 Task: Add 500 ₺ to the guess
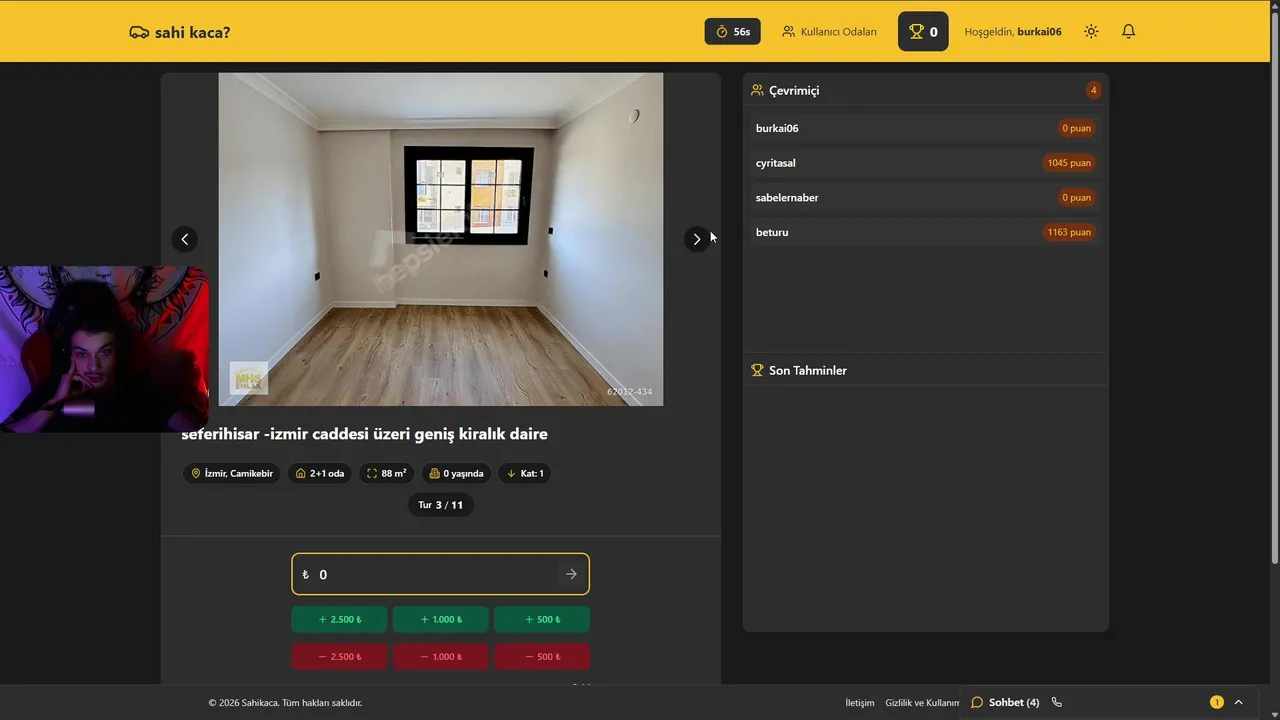tap(542, 620)
